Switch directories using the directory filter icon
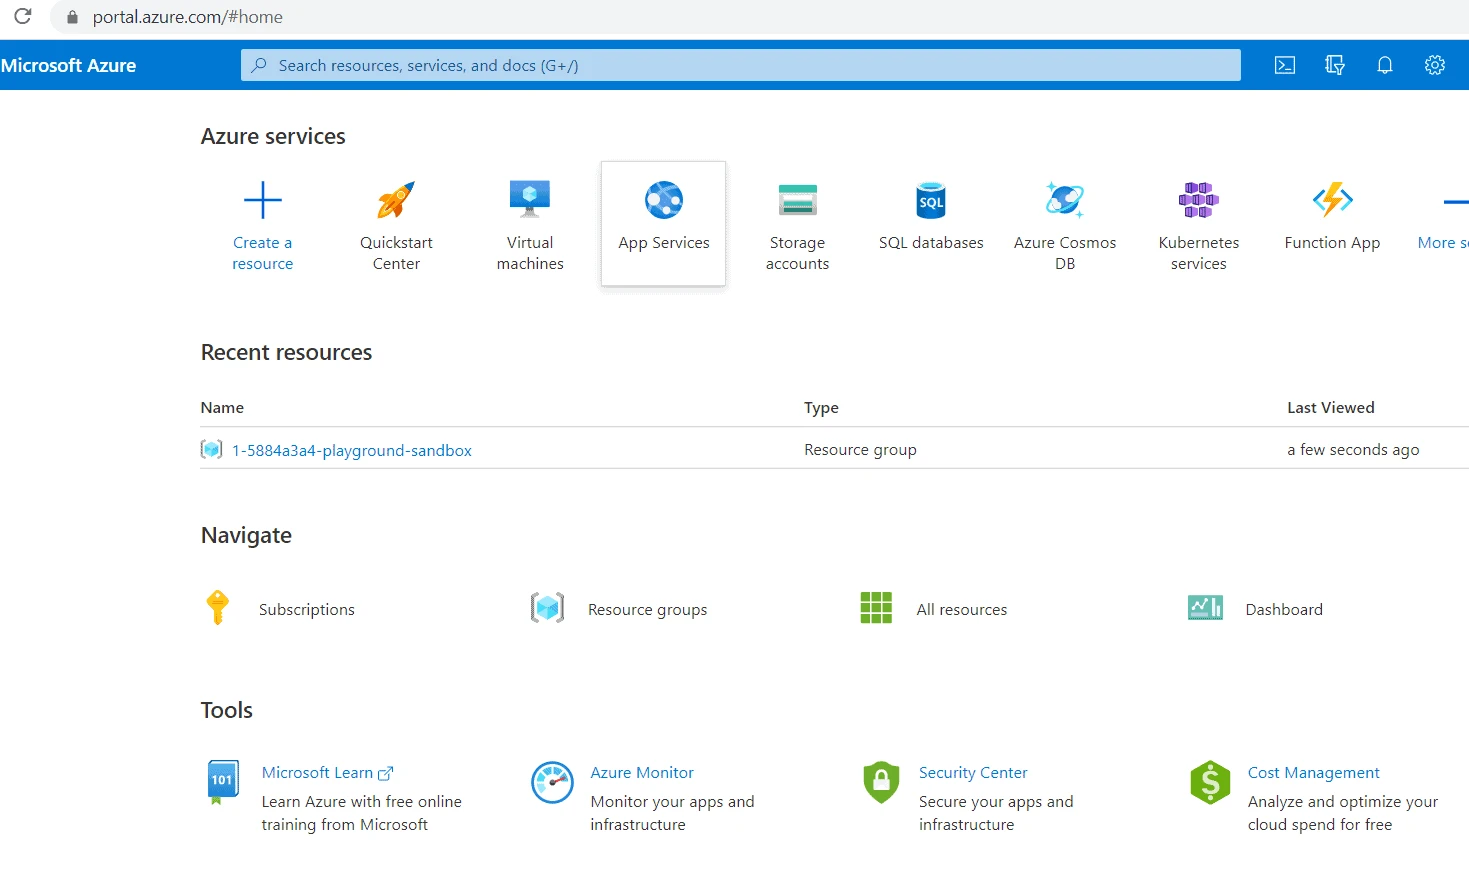Image resolution: width=1469 pixels, height=873 pixels. coord(1334,64)
